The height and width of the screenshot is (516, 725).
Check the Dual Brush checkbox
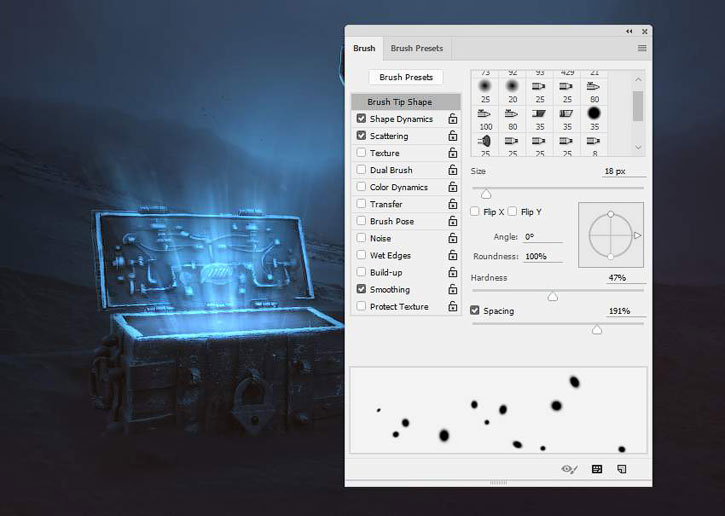coord(361,170)
